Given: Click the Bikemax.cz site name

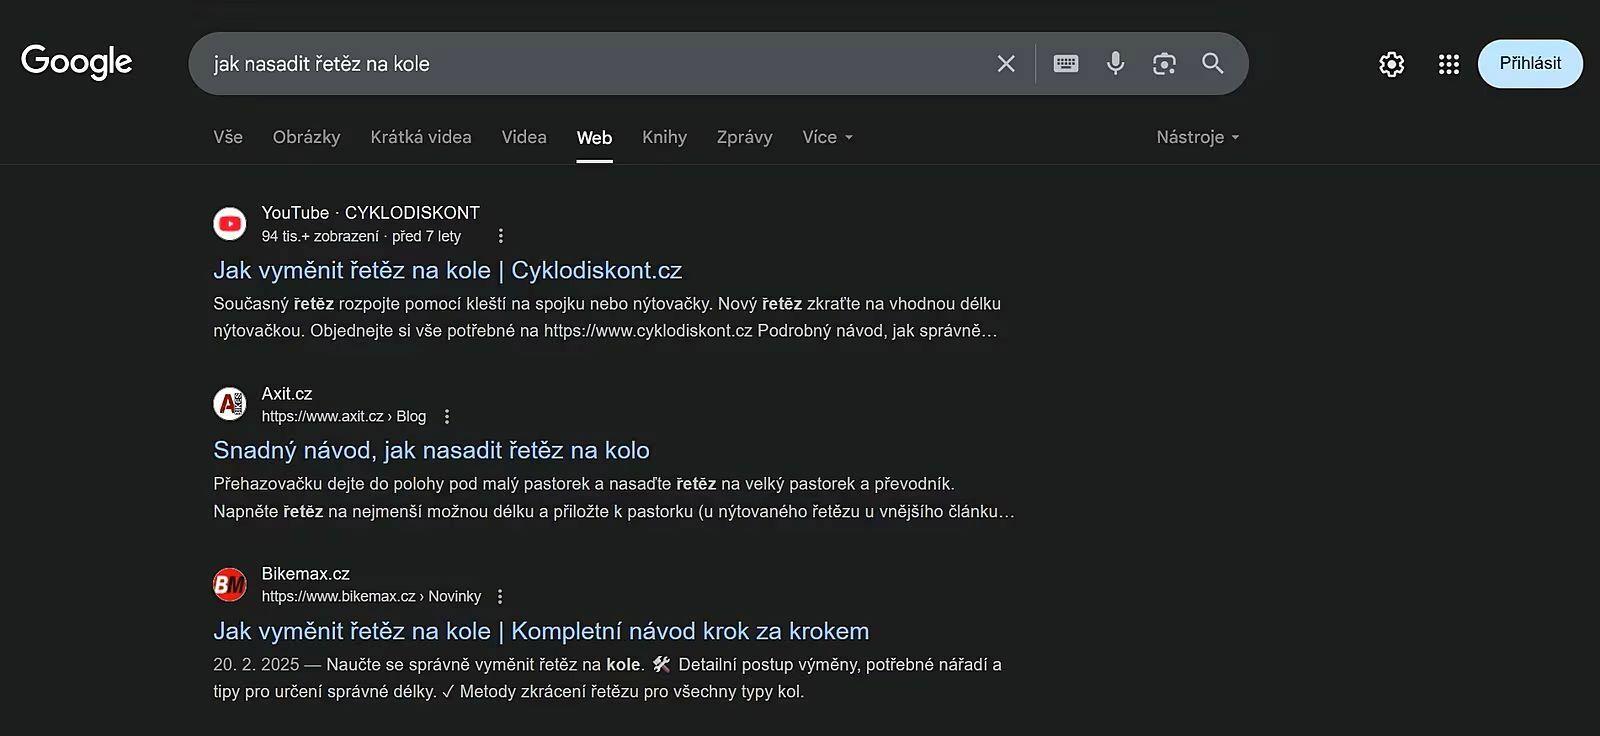Looking at the screenshot, I should pyautogui.click(x=306, y=573).
